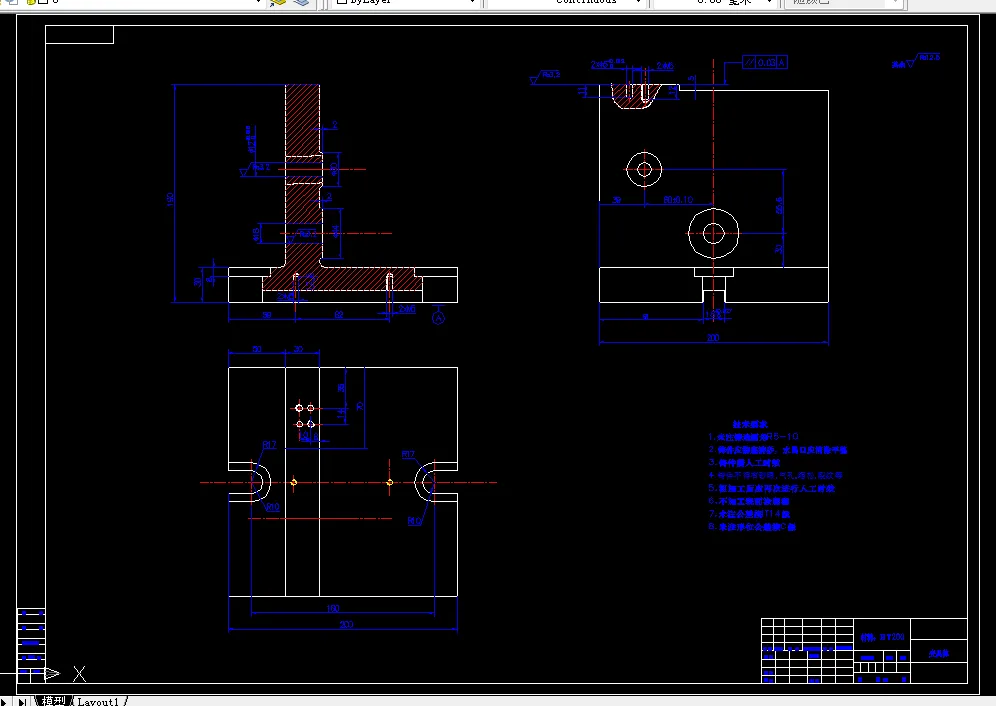Select the large bore circle in right view
The height and width of the screenshot is (706, 996).
tap(713, 233)
